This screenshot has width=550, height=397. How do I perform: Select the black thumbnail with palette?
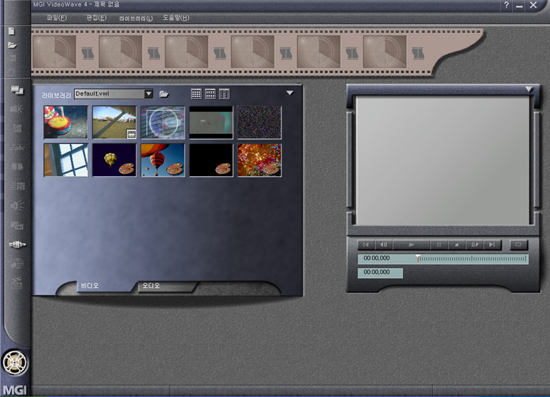pyautogui.click(x=211, y=160)
